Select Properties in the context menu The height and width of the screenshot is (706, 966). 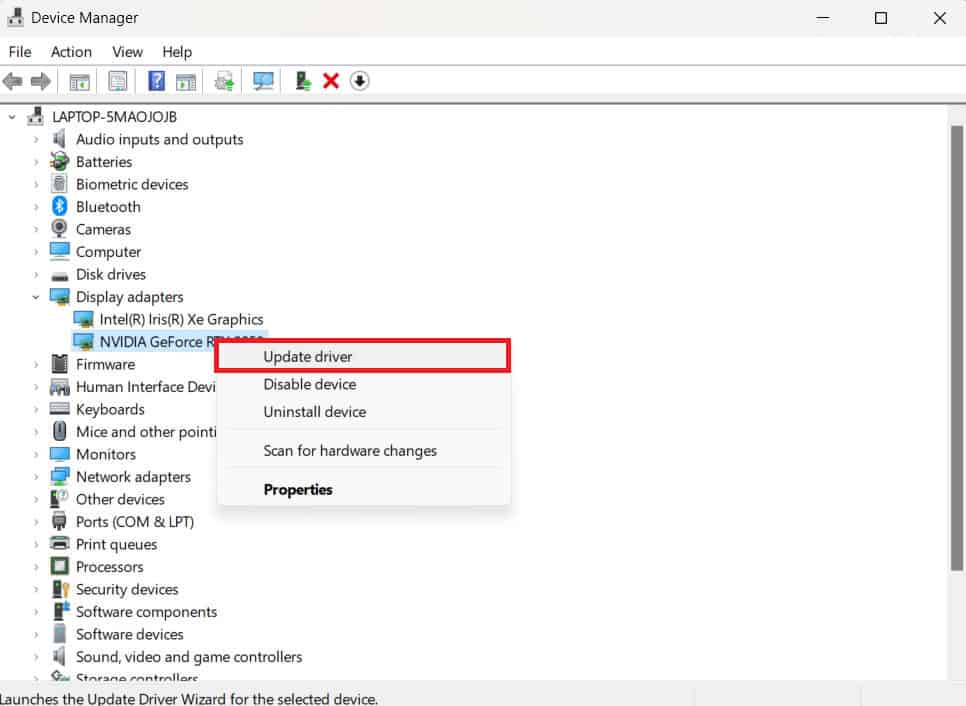(298, 489)
